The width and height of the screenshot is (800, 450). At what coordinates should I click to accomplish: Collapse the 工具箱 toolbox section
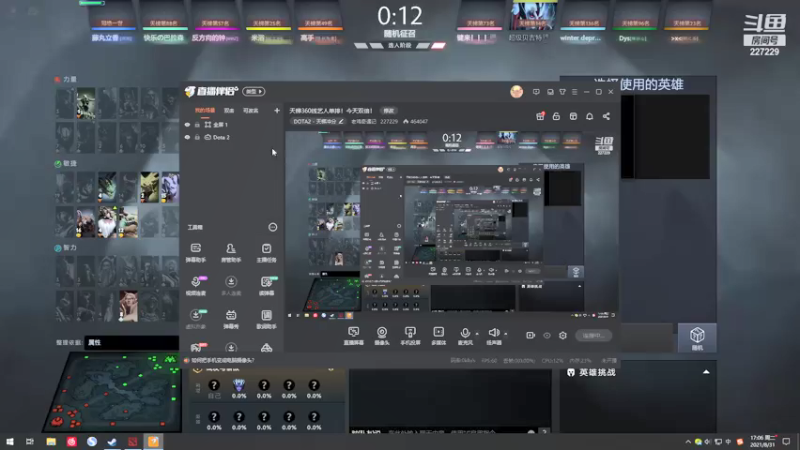[272, 227]
